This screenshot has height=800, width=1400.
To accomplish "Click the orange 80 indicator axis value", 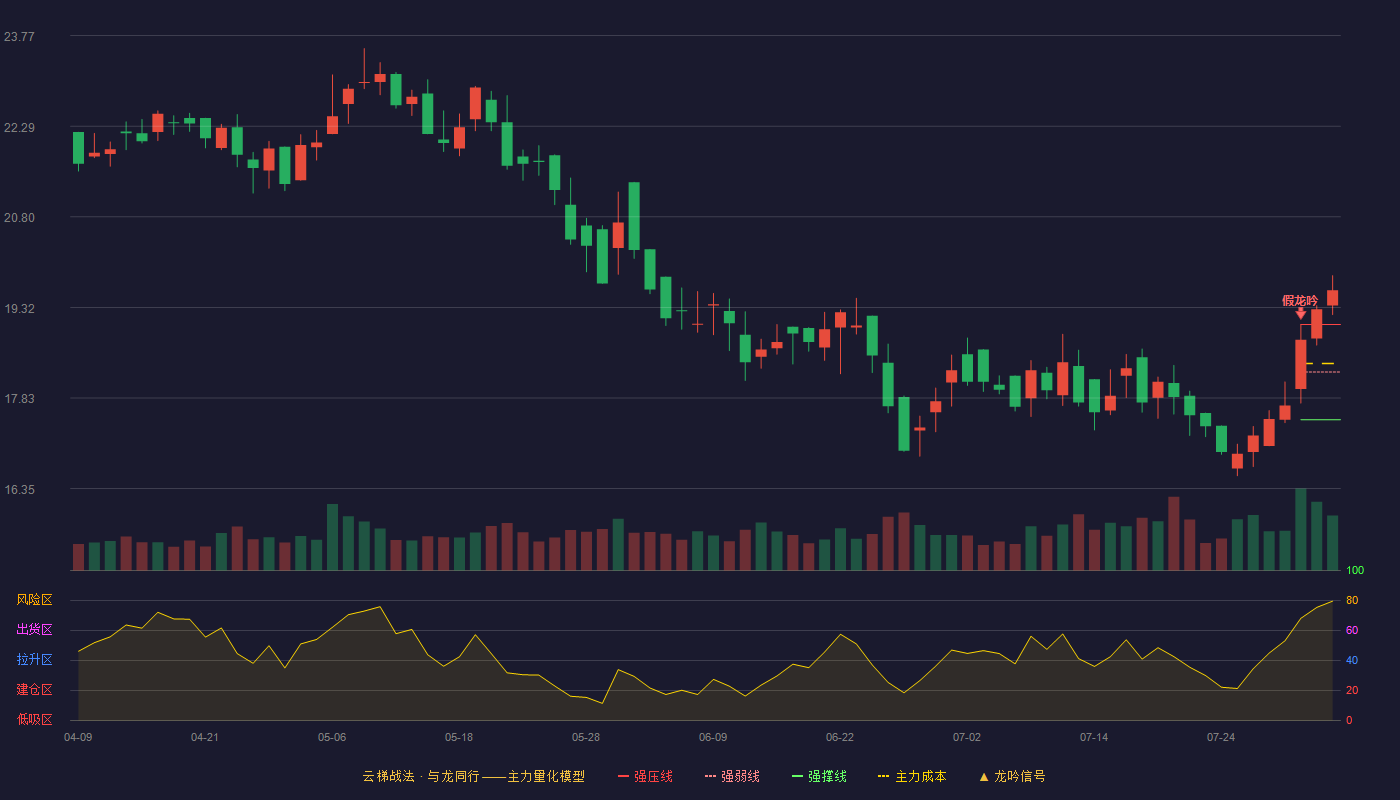I will coord(1352,600).
